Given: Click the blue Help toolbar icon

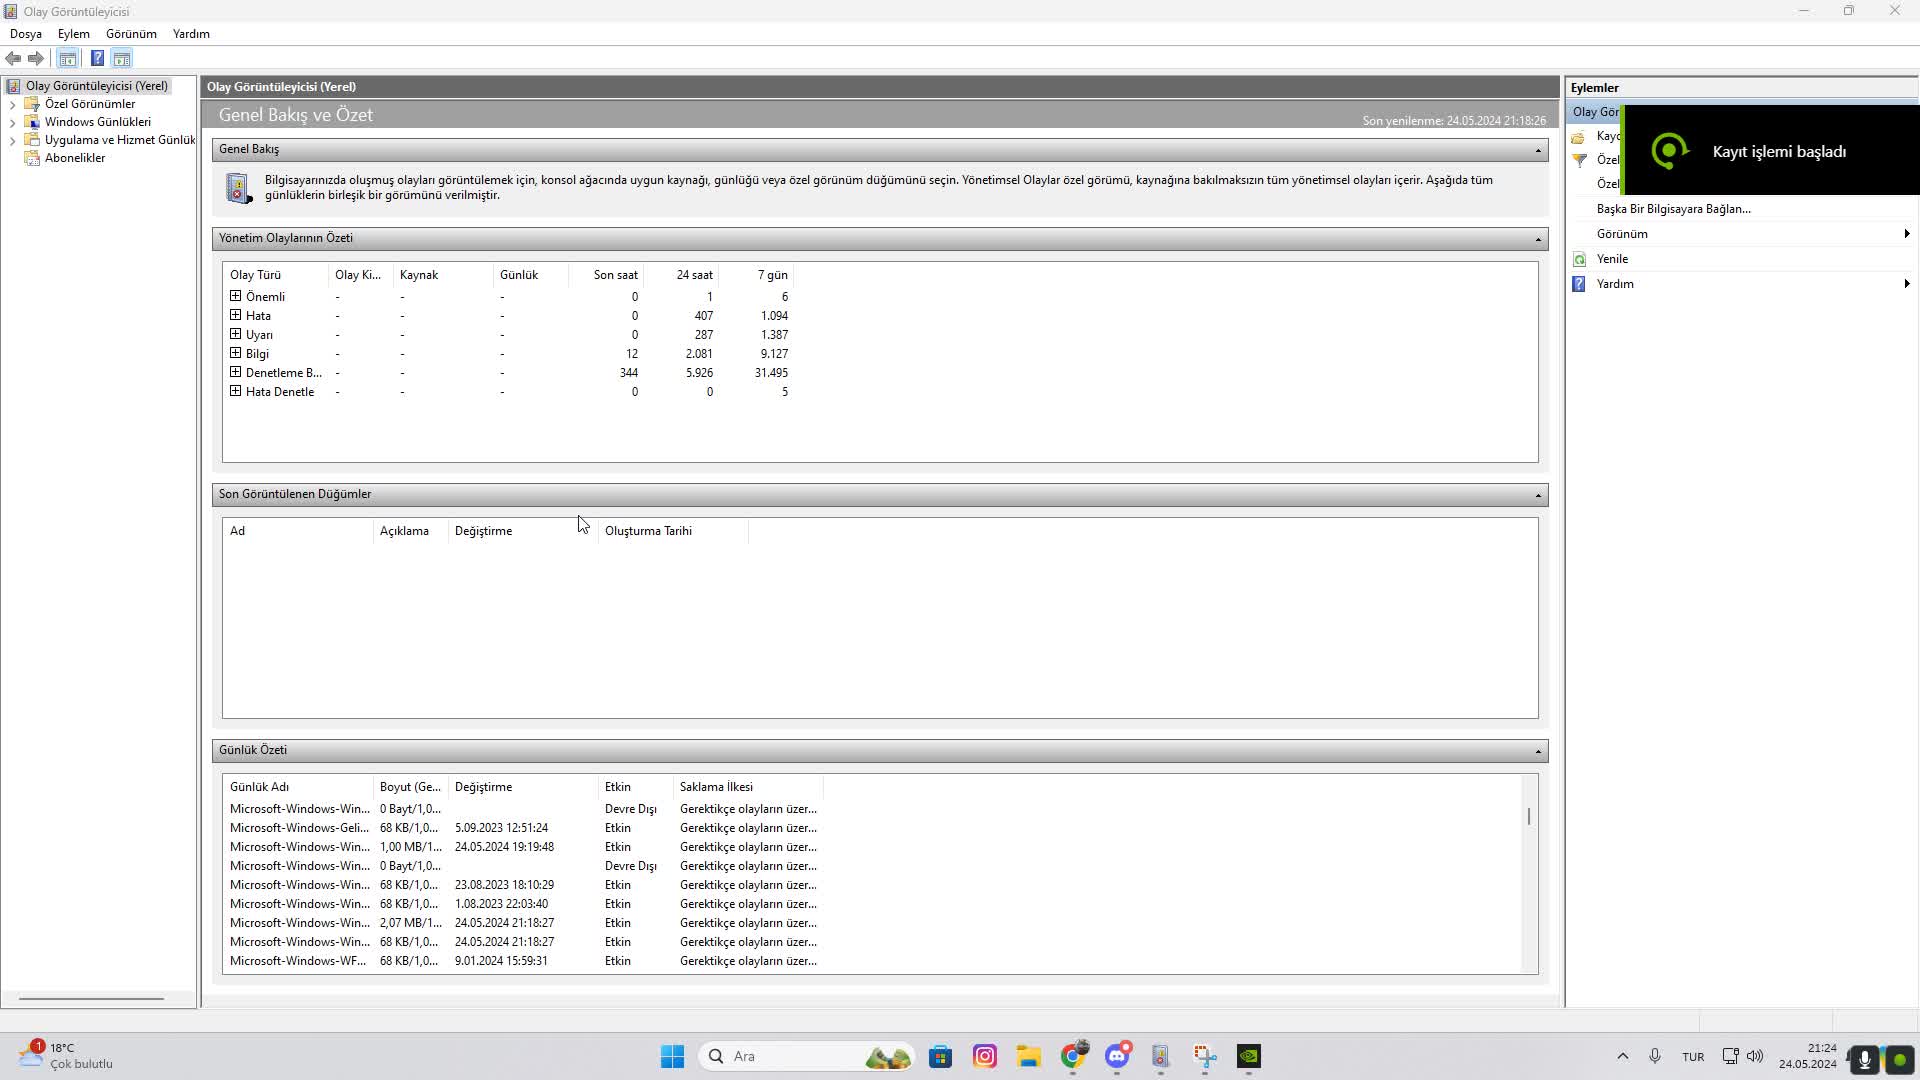Looking at the screenshot, I should coord(97,59).
